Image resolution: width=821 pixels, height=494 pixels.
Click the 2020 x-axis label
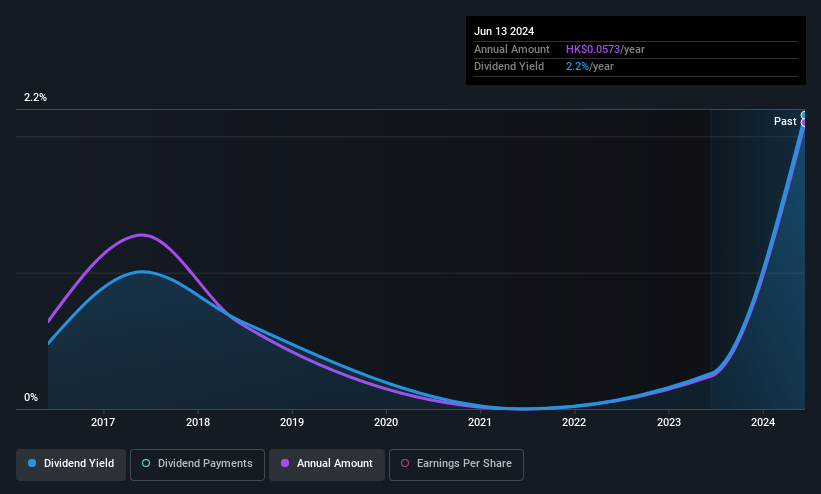coord(386,422)
